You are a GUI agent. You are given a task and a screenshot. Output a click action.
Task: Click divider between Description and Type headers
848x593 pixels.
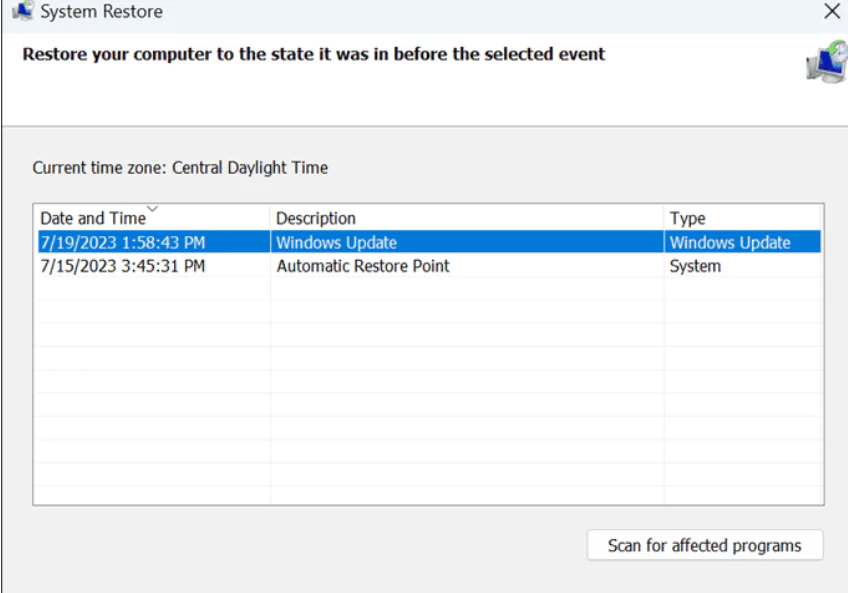click(x=664, y=218)
